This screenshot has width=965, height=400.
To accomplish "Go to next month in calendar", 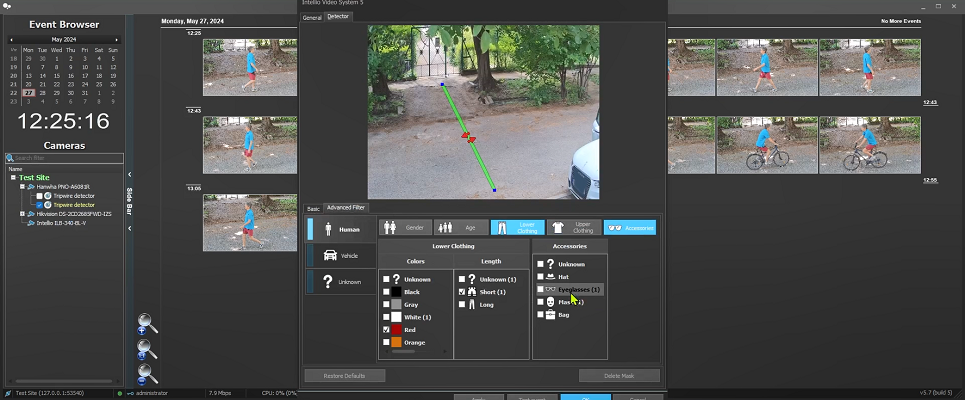I will pos(116,39).
